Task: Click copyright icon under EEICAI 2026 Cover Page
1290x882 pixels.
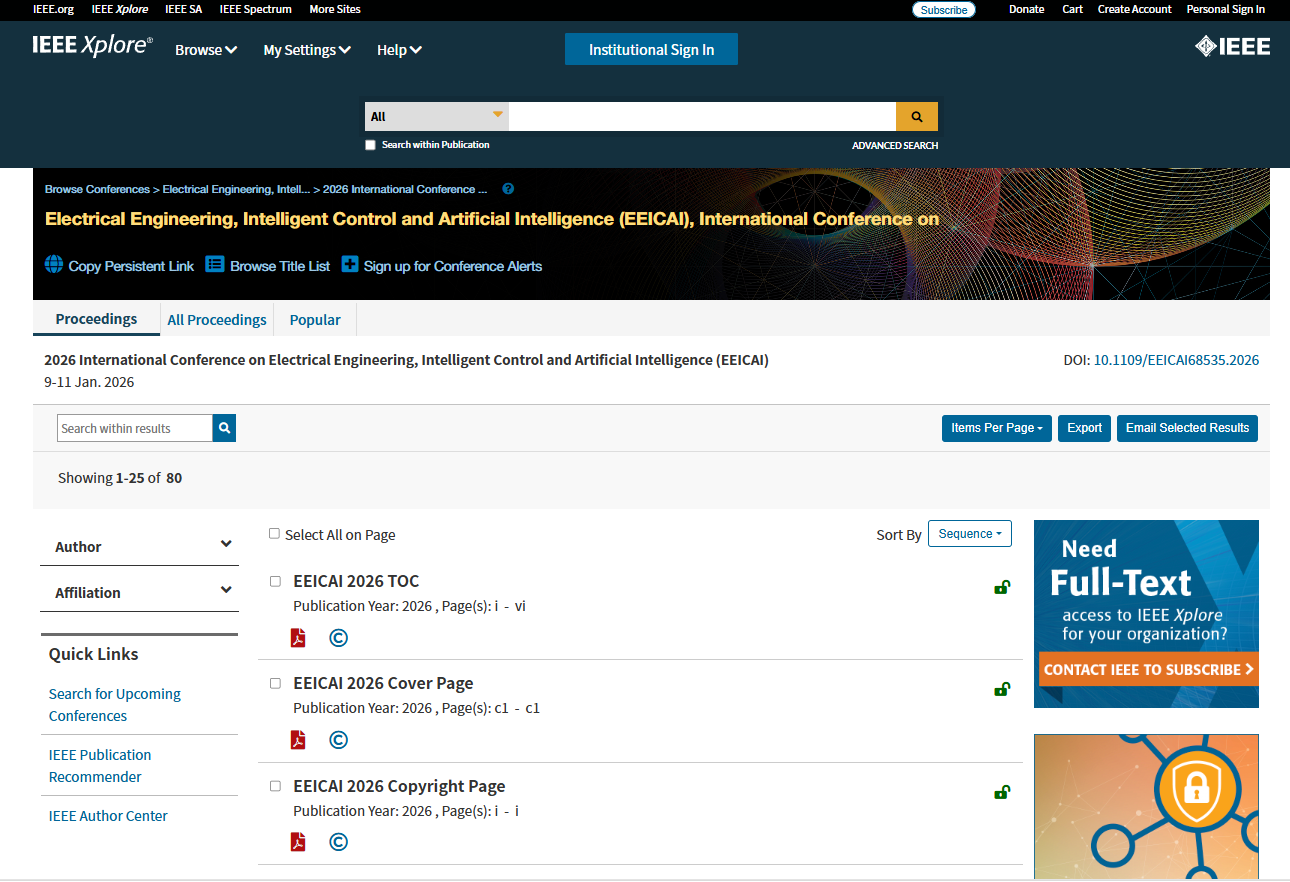Action: tap(339, 740)
